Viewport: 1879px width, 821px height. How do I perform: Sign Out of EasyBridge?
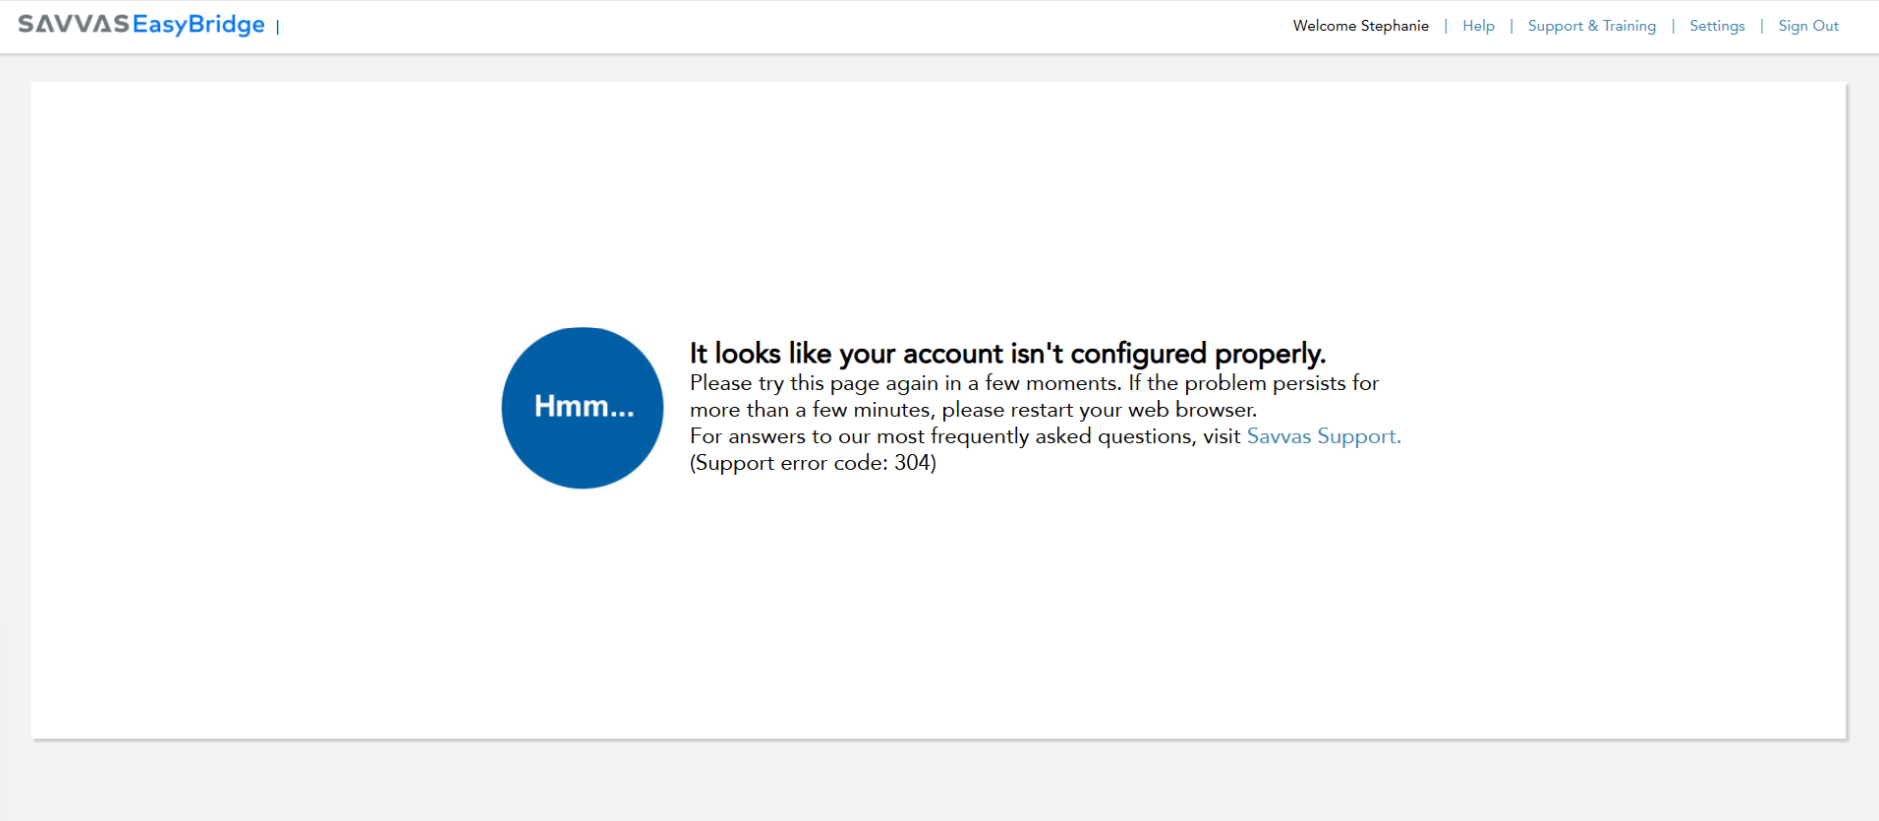point(1808,26)
